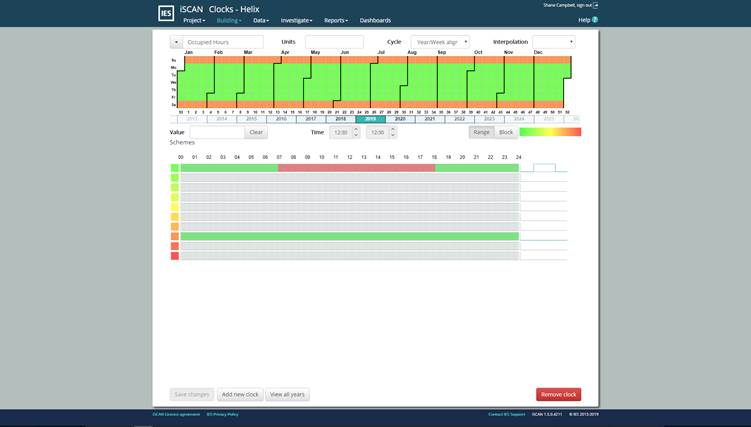
Task: Click the full-day green bar in orange scheme row
Action: coord(350,236)
